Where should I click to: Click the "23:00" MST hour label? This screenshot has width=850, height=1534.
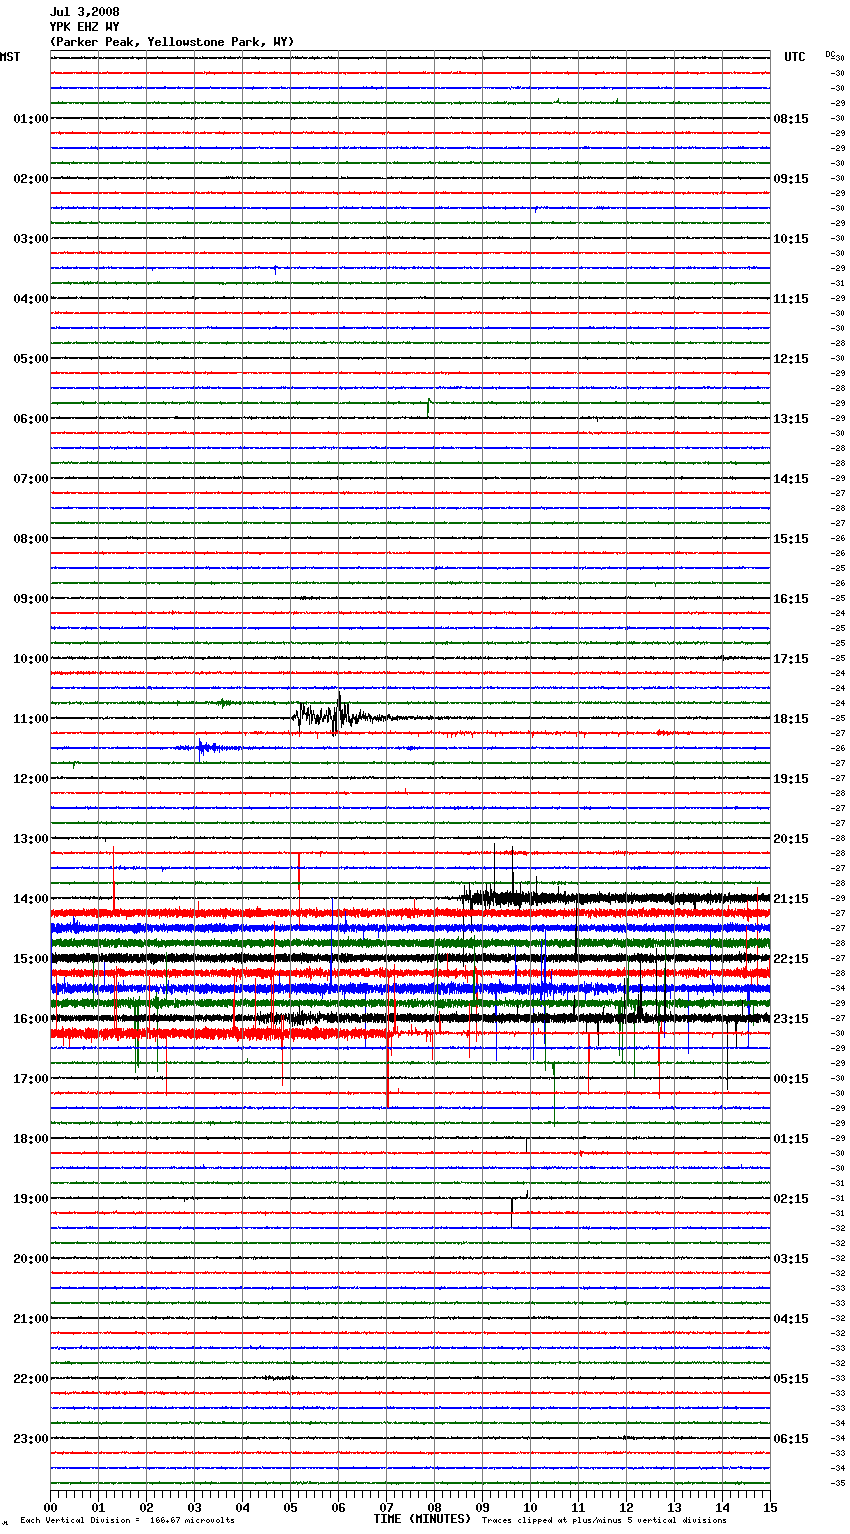pos(30,1439)
